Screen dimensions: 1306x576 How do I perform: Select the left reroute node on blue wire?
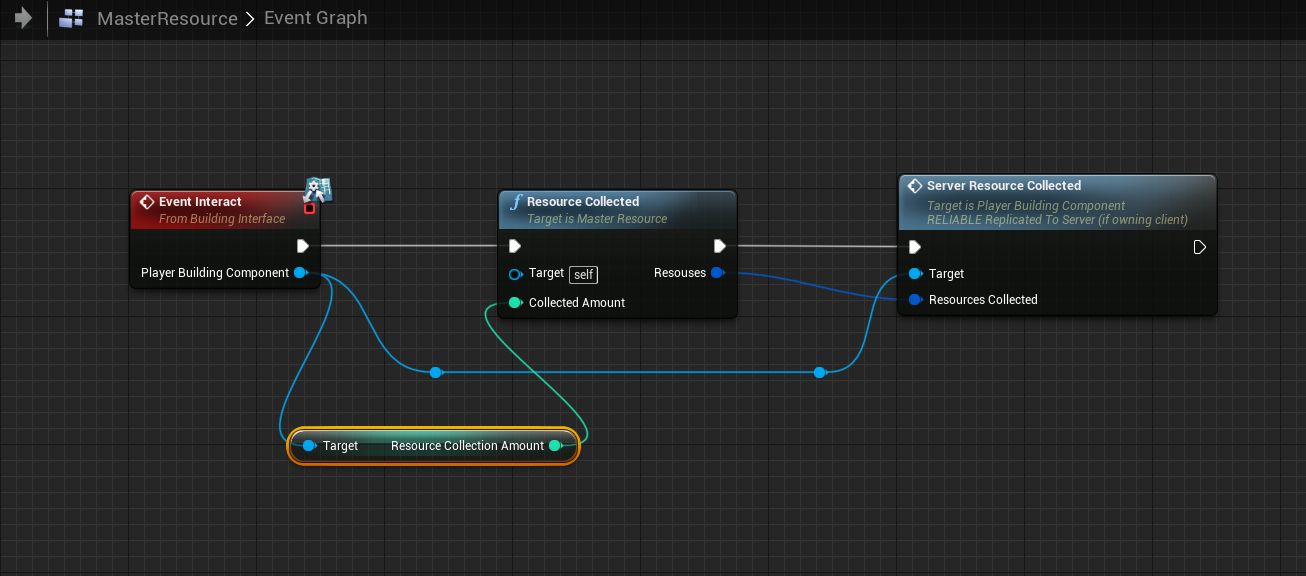[x=435, y=372]
